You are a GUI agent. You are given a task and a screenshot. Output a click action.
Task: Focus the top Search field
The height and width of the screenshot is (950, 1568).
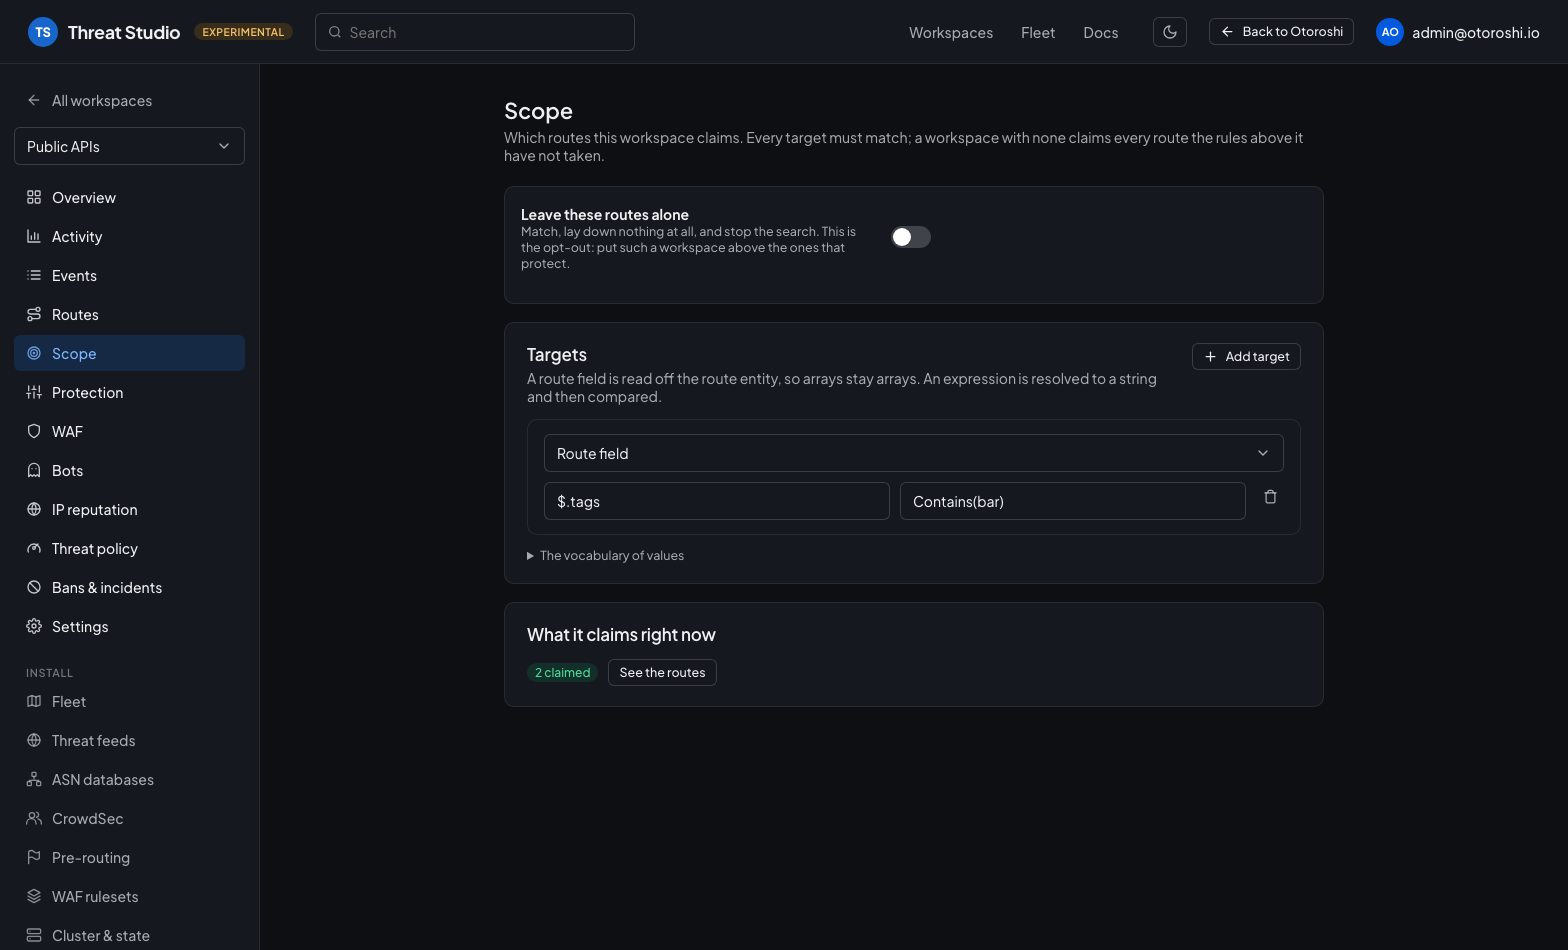pos(475,32)
